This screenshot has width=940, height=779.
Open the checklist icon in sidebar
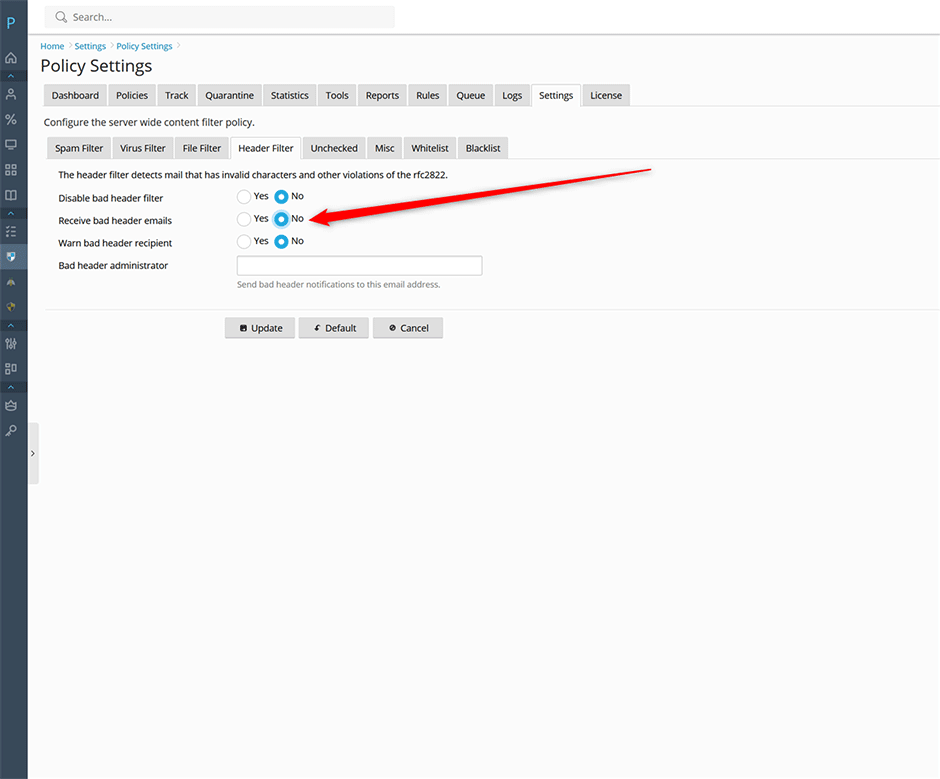pos(11,231)
